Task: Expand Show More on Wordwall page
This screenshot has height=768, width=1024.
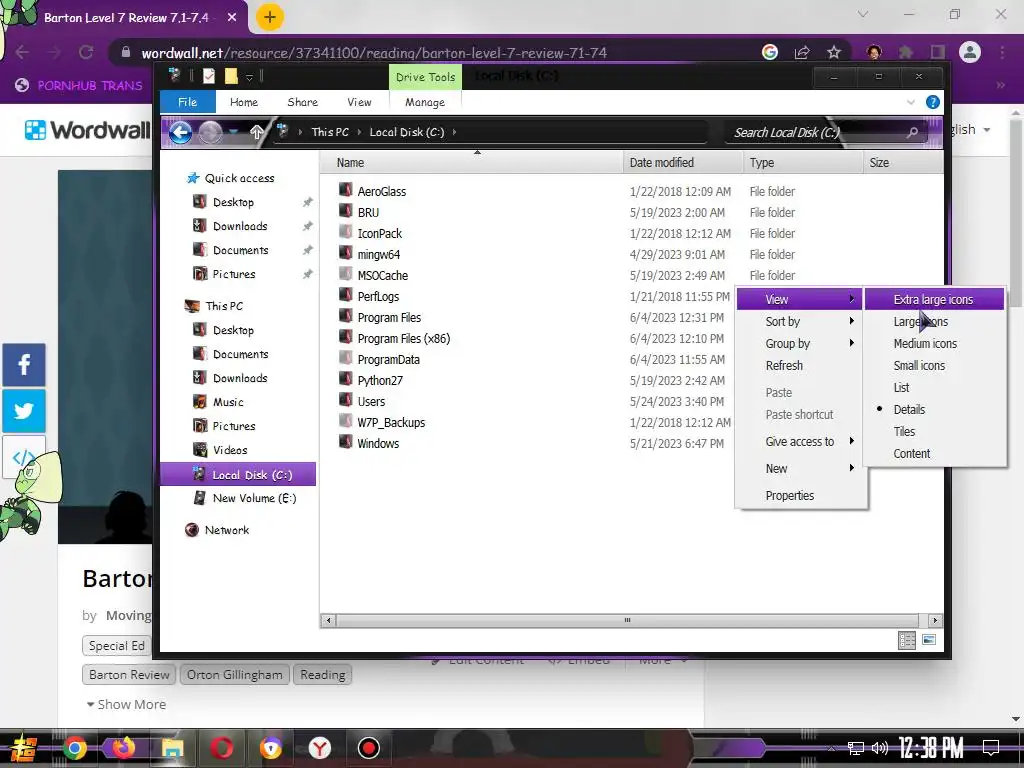Action: tap(126, 705)
